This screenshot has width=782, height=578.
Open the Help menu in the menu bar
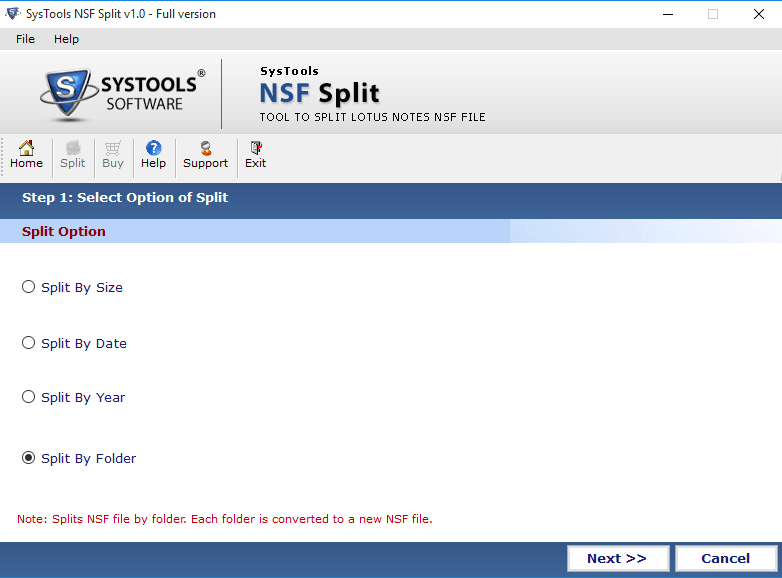(x=66, y=39)
